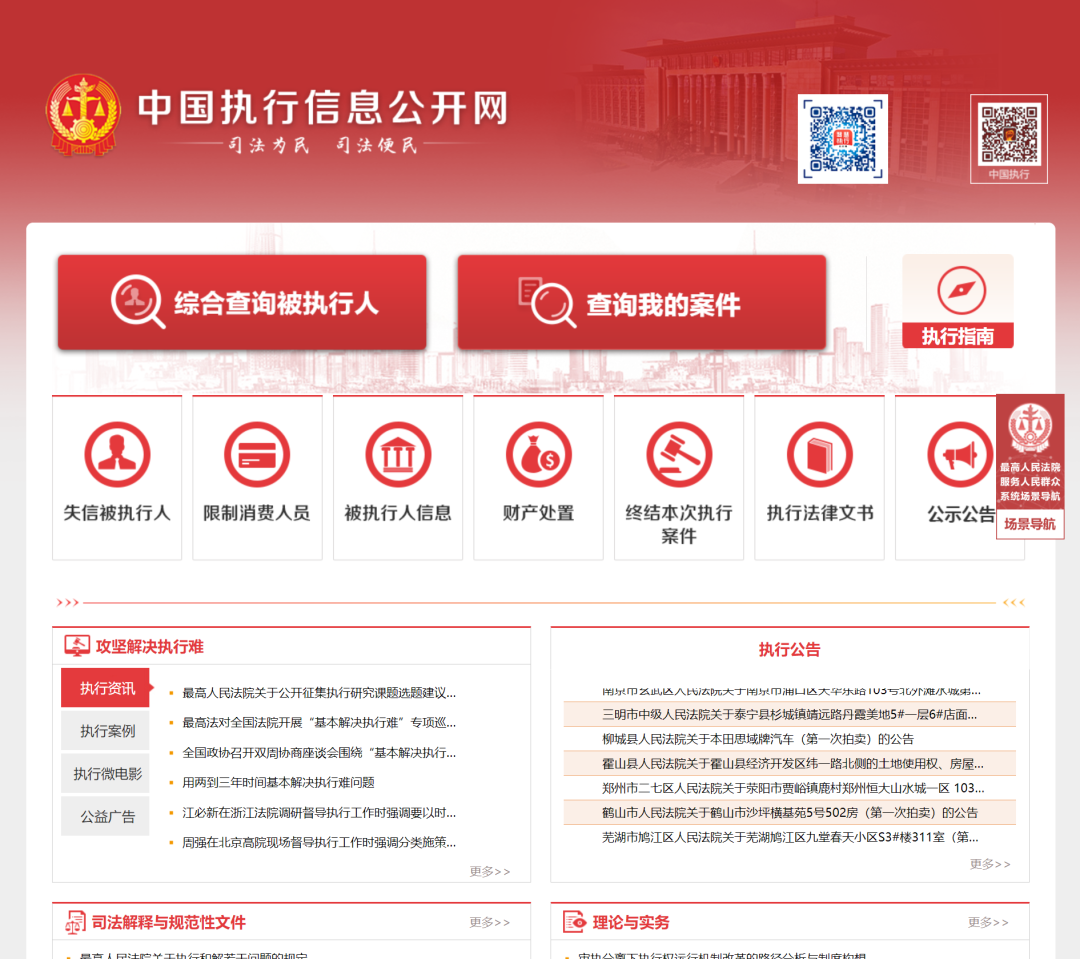Viewport: 1080px width, 959px height.
Task: Open article 江必新在浙江法院调研督导
Action: [319, 813]
